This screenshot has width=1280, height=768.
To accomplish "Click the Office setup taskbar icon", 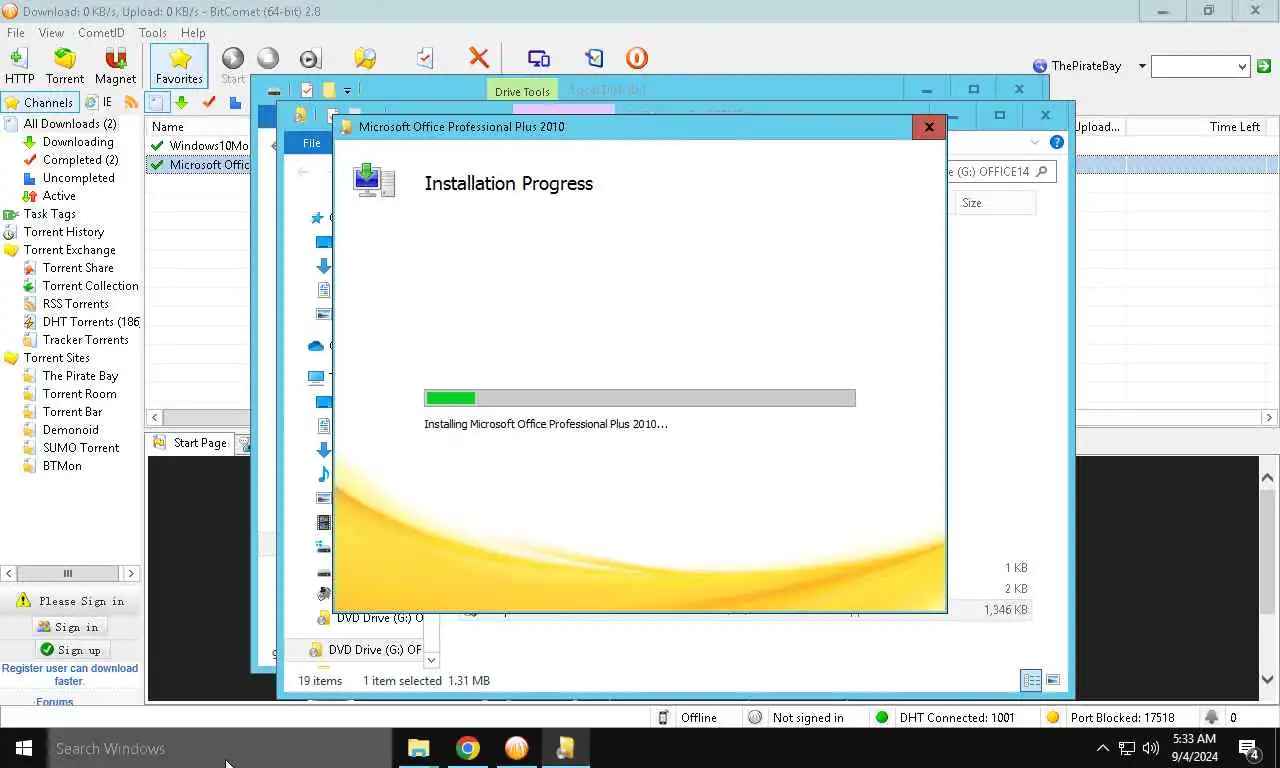I will pyautogui.click(x=565, y=748).
